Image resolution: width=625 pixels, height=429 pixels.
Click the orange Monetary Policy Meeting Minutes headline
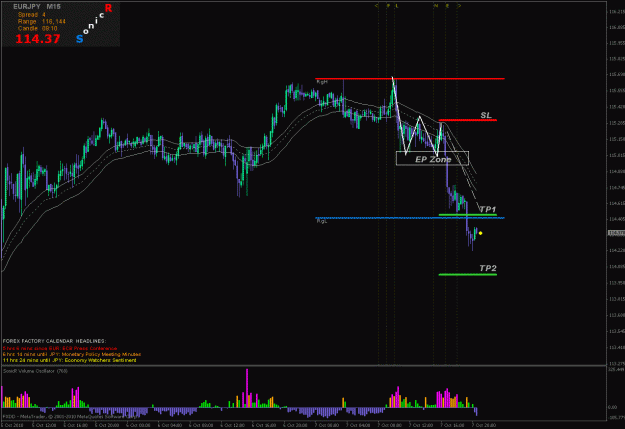point(72,354)
